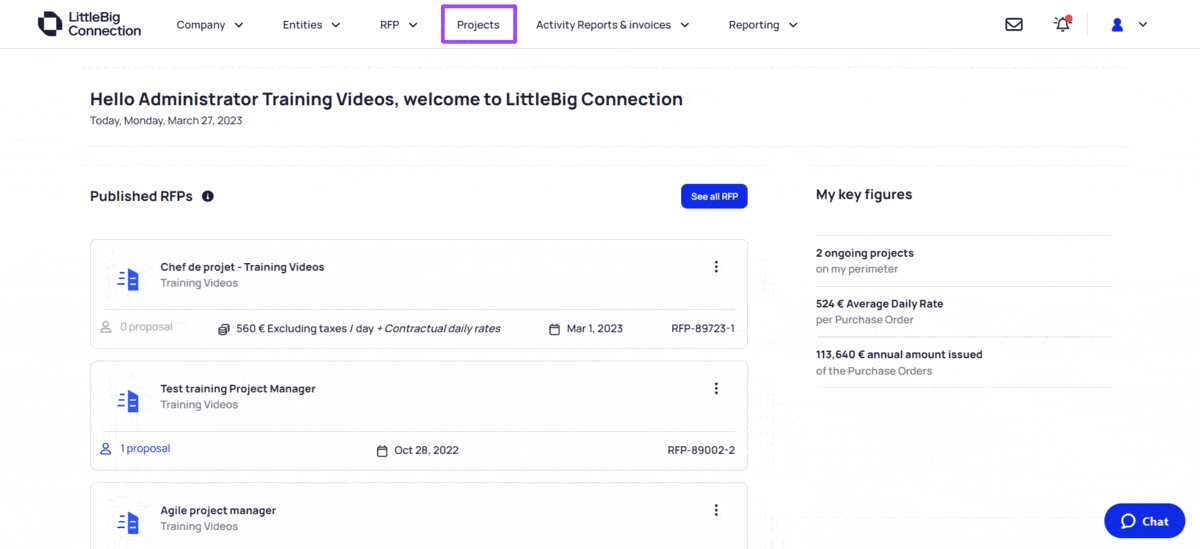The width and height of the screenshot is (1200, 549).
Task: Click My key figures heading
Action: pos(864,195)
